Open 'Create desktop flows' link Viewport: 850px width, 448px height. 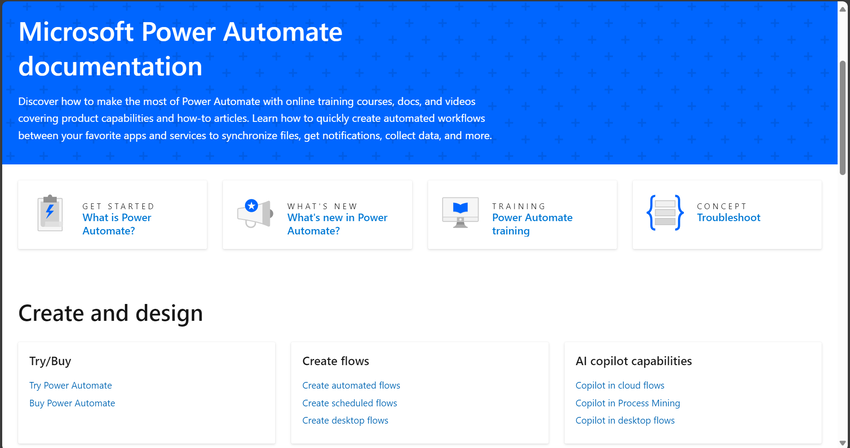tap(345, 420)
